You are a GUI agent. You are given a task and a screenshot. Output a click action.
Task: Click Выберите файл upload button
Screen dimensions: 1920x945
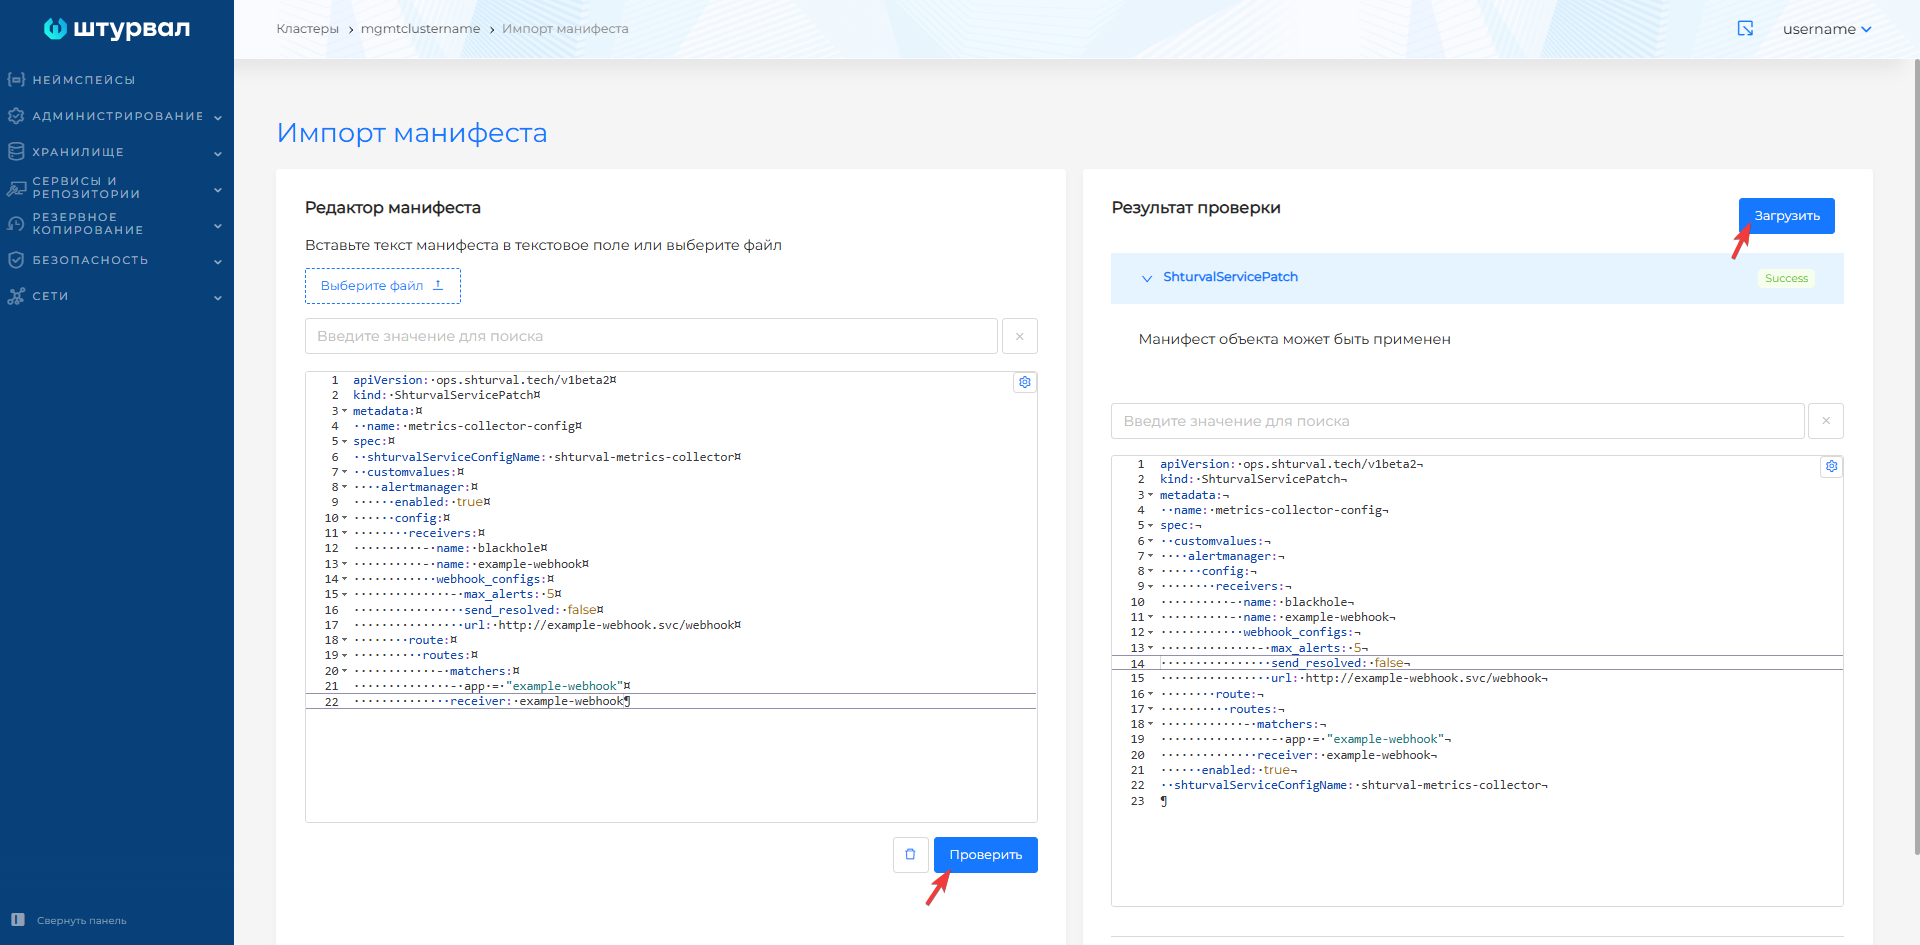coord(383,286)
